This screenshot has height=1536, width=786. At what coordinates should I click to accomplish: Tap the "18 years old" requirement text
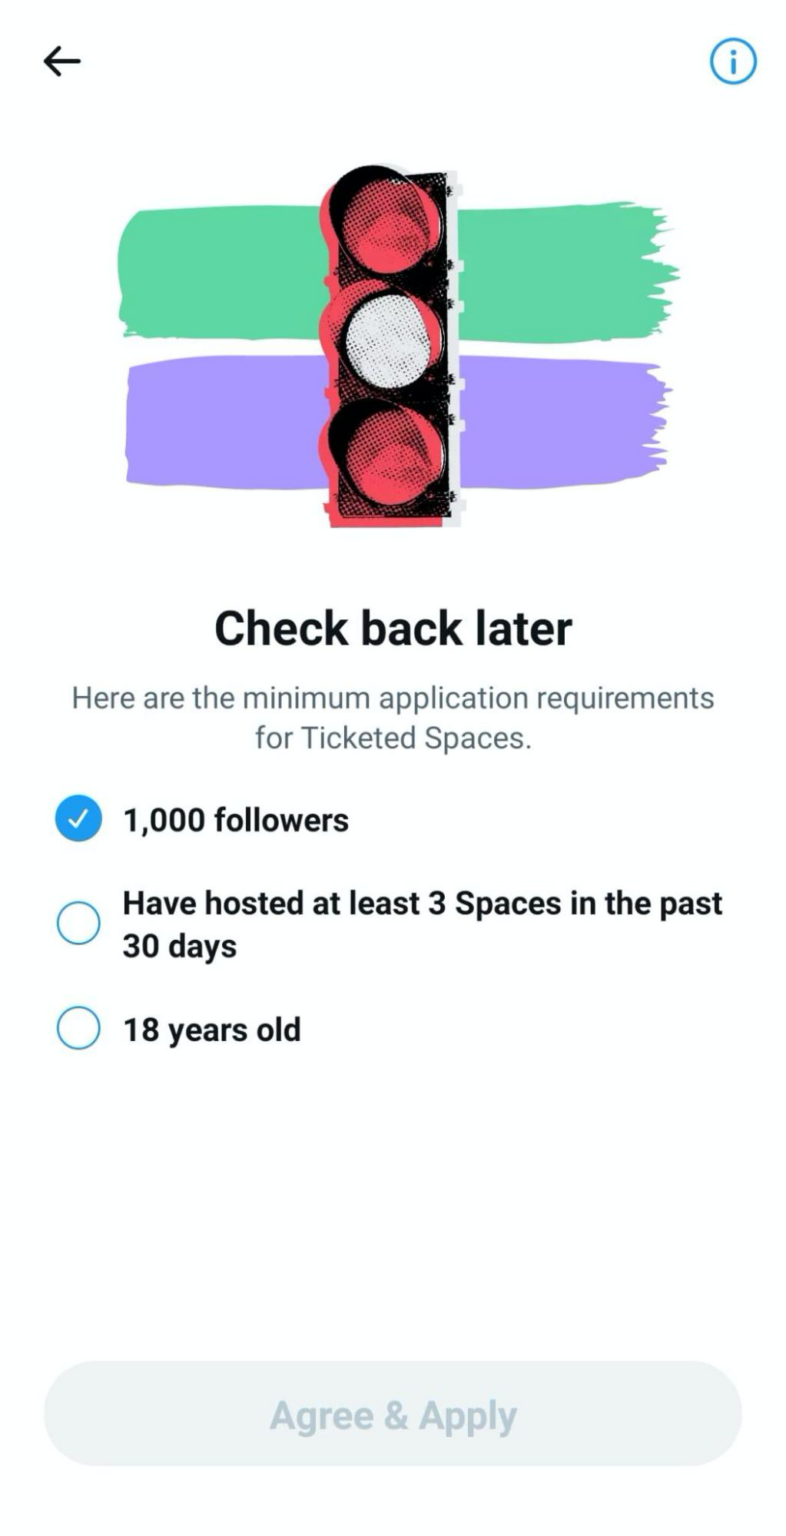click(x=212, y=1029)
